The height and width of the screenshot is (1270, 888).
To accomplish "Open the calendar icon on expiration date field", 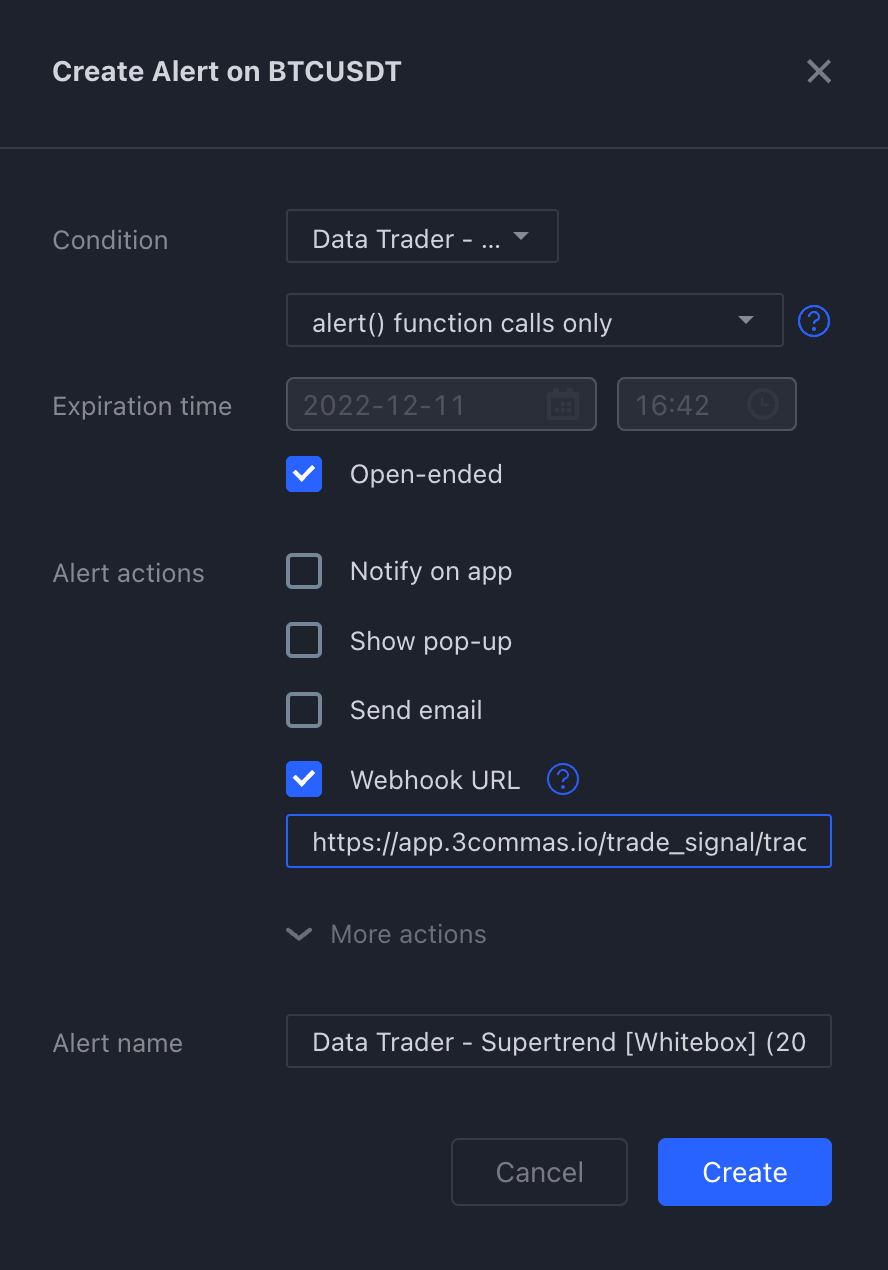I will click(x=565, y=404).
